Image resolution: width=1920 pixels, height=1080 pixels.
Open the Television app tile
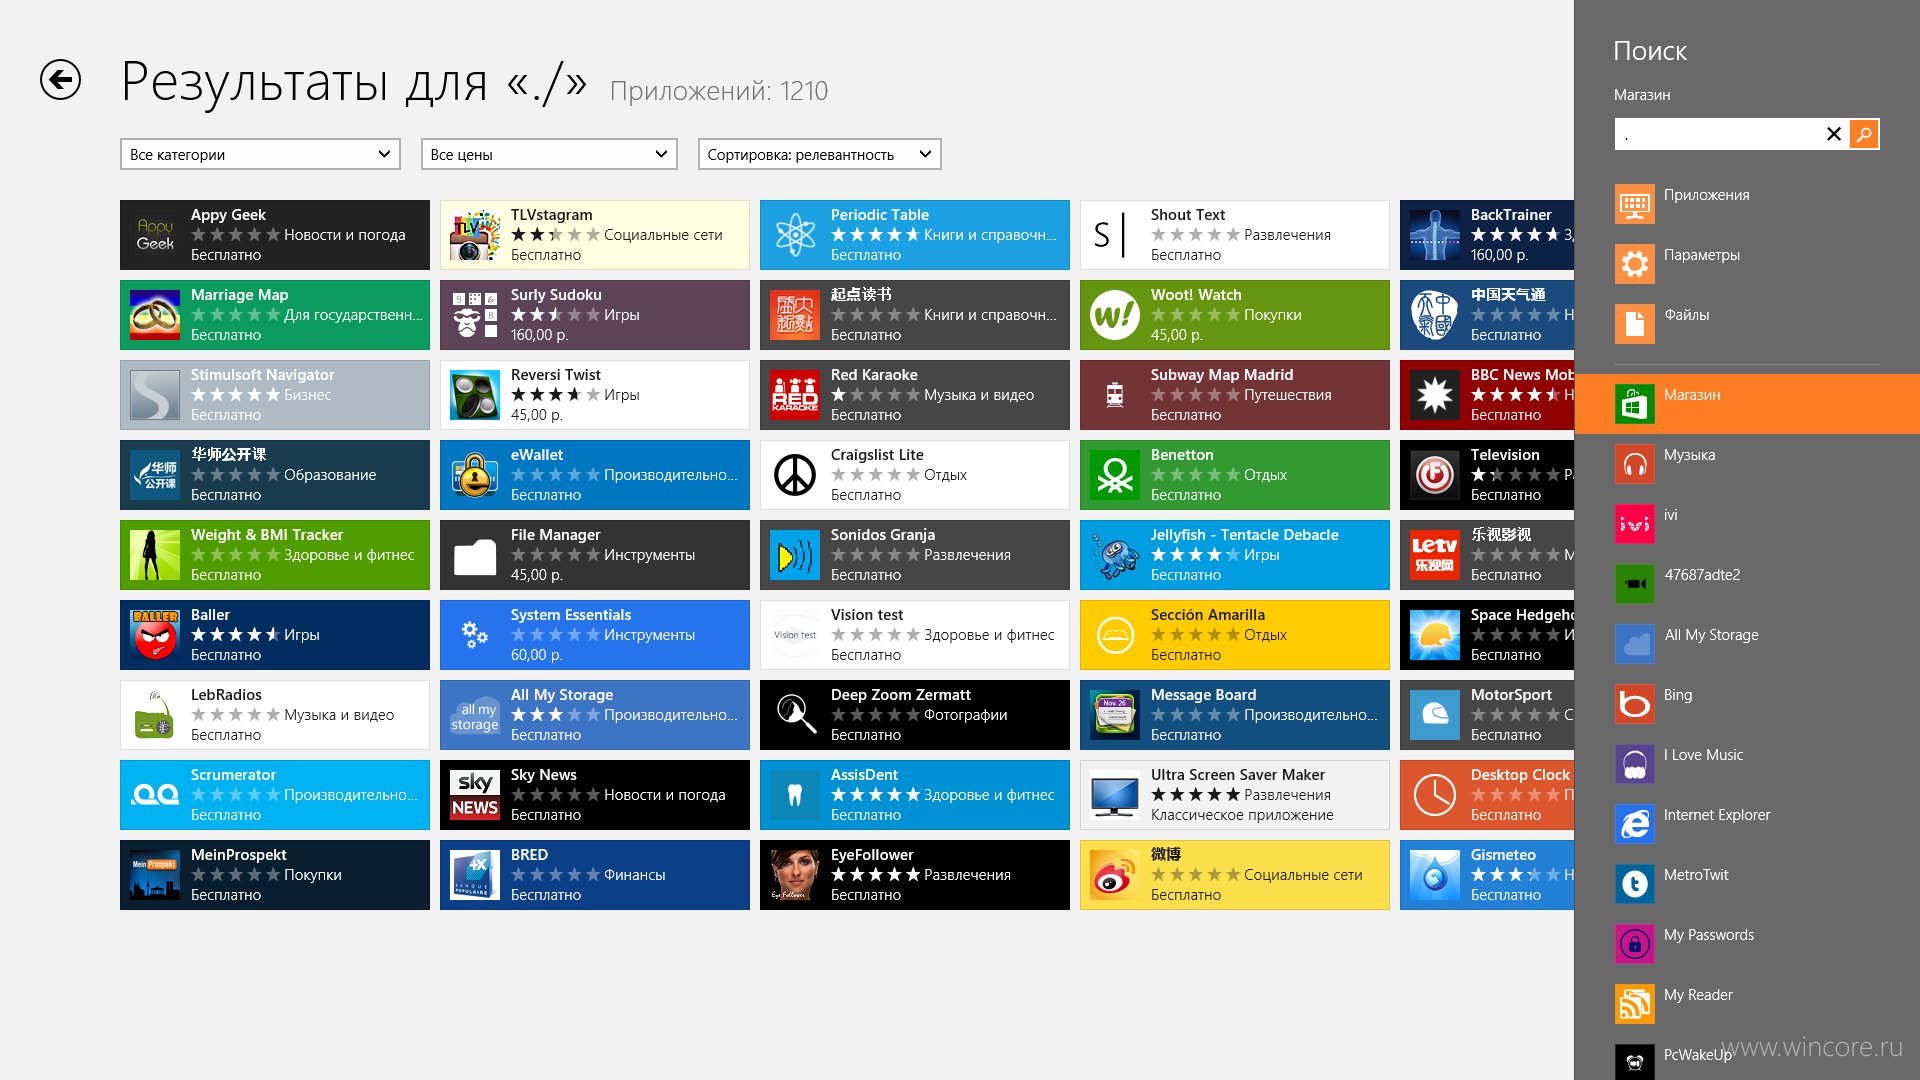coord(1487,475)
